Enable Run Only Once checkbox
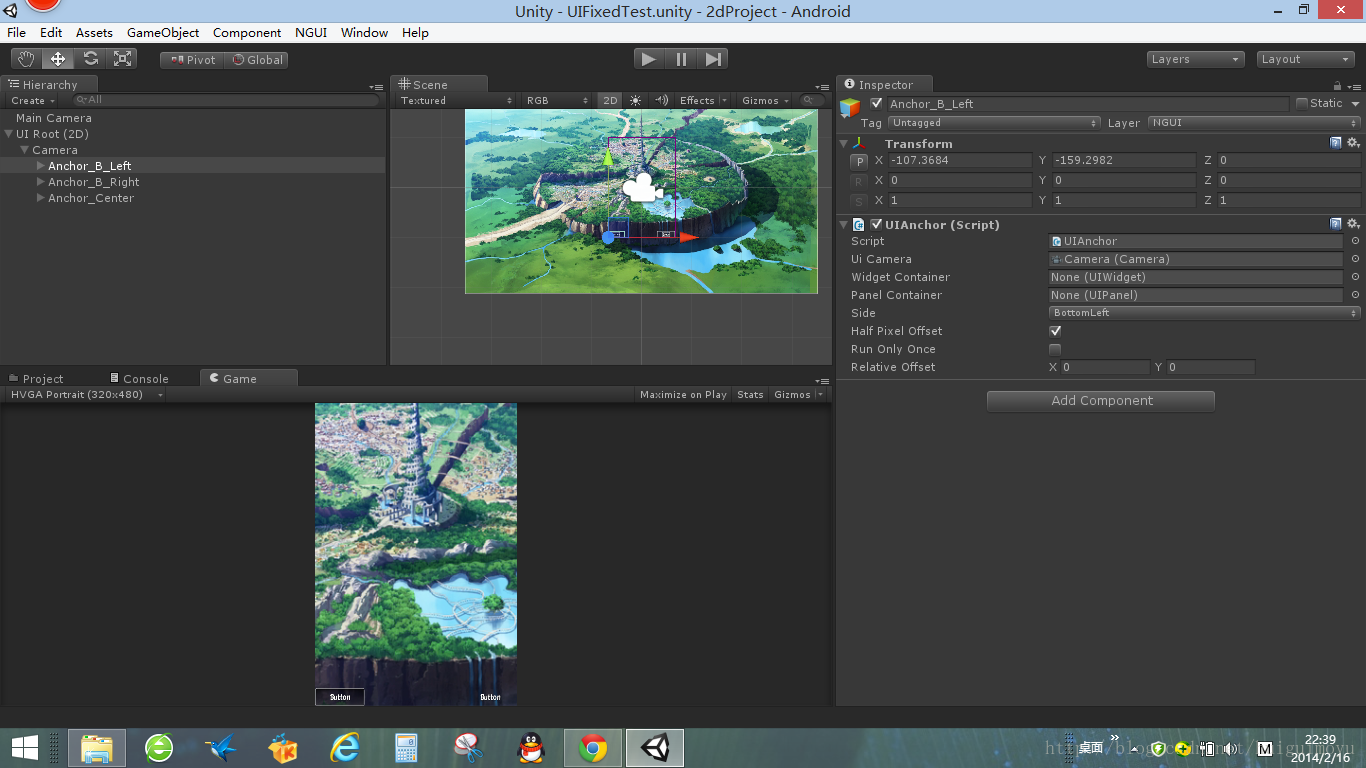The height and width of the screenshot is (768, 1366). (1055, 349)
